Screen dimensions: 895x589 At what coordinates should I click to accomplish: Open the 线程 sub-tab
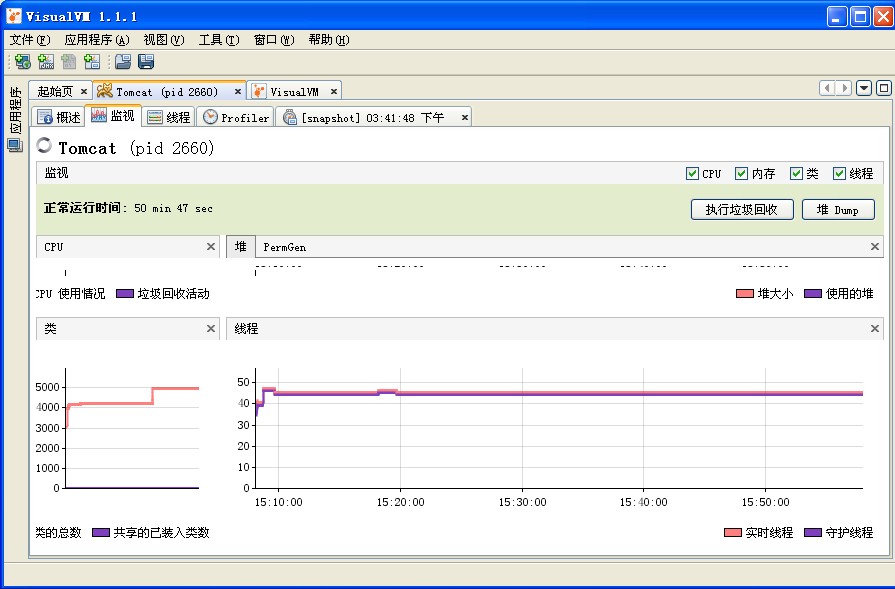(169, 118)
